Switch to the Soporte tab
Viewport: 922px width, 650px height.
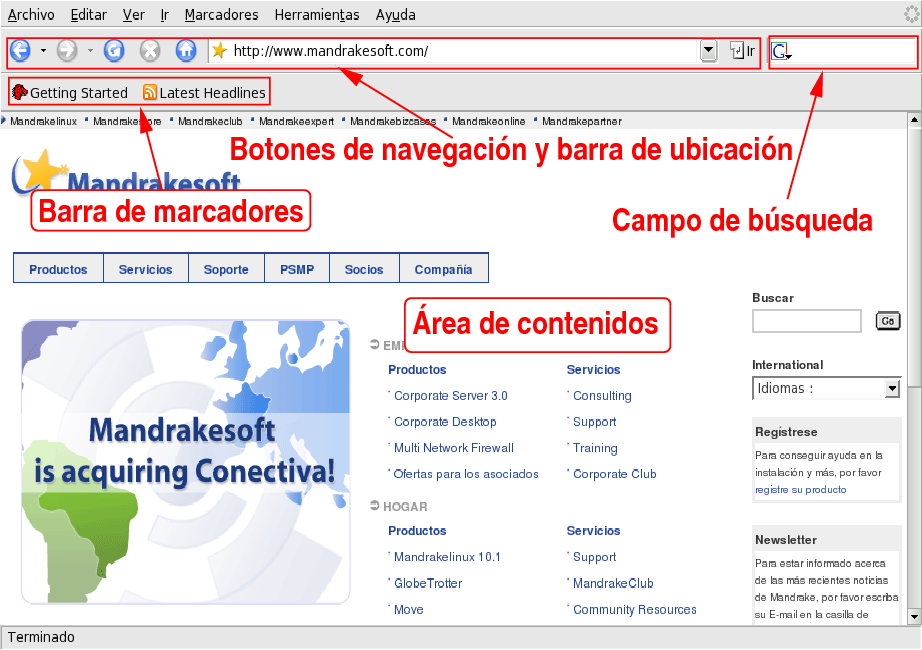(226, 268)
